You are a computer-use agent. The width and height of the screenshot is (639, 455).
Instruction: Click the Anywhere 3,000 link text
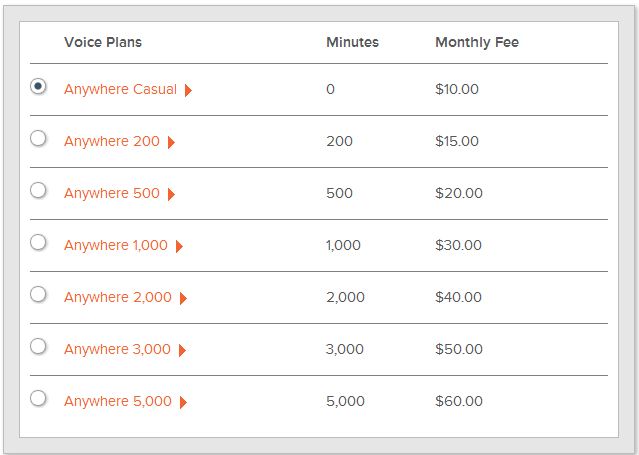click(117, 349)
